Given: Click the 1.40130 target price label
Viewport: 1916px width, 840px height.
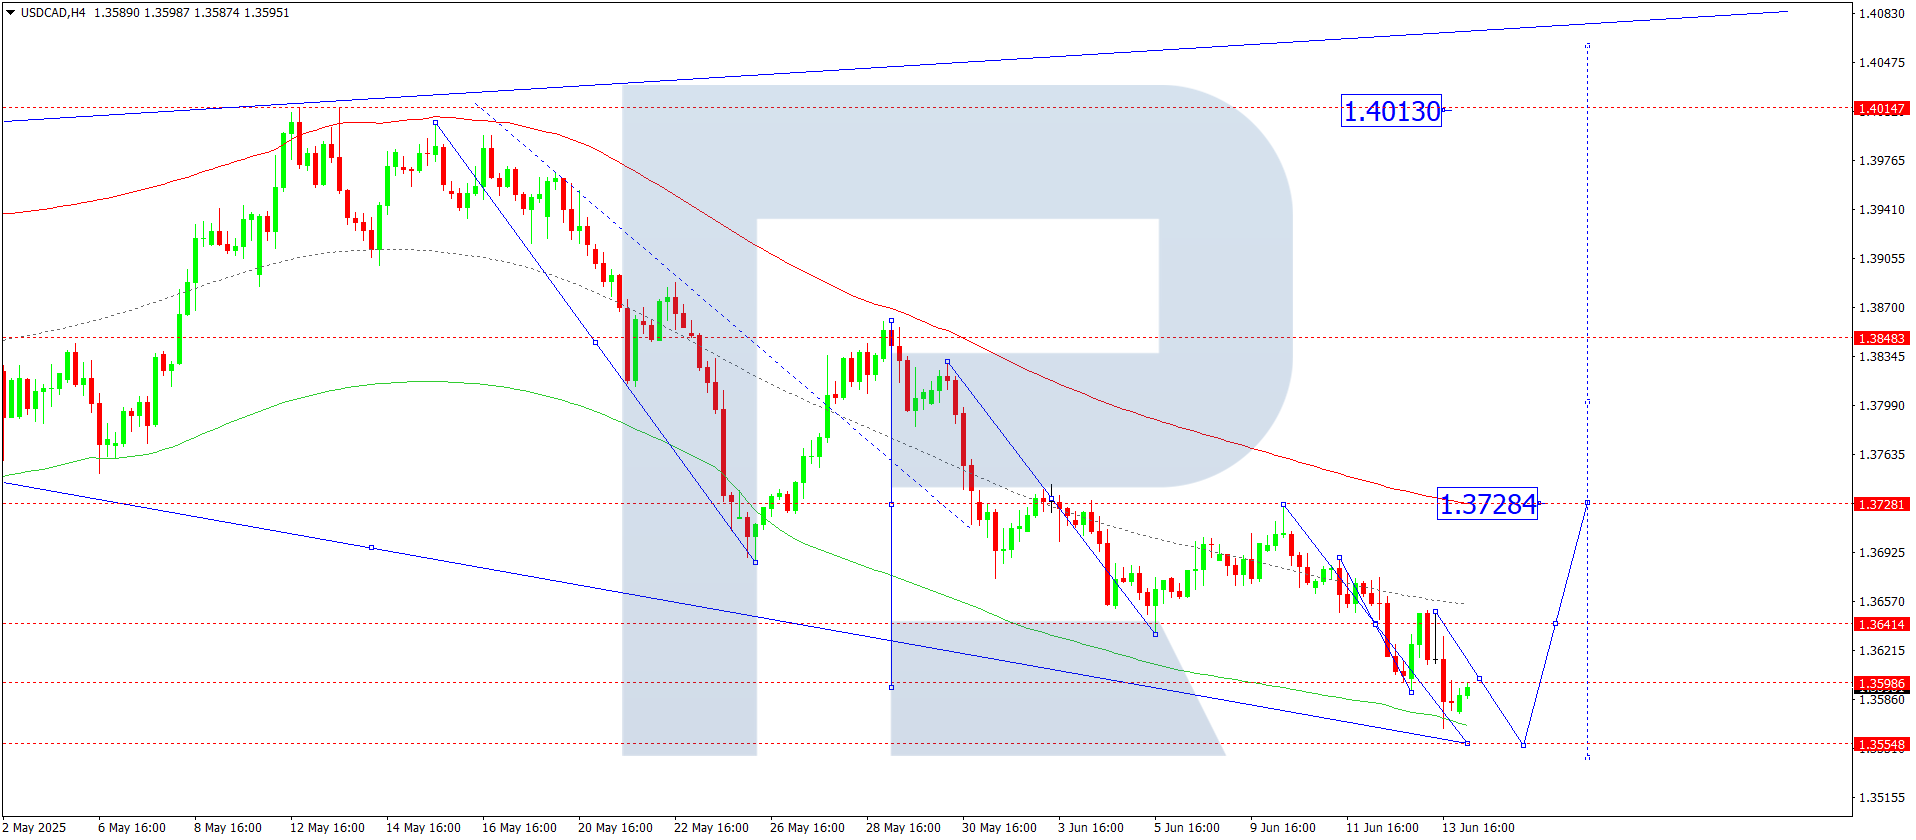Looking at the screenshot, I should [x=1391, y=111].
